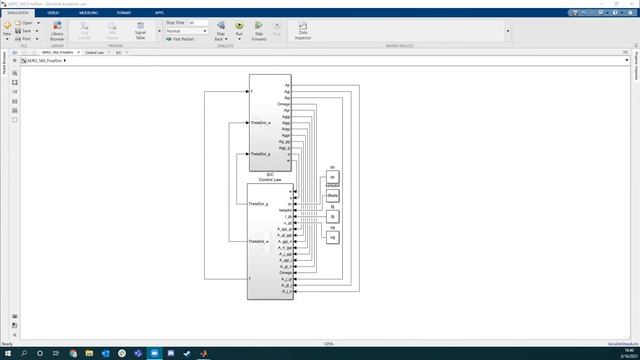Select the 'm' To Workspace block
640x360 pixels.
[332, 177]
